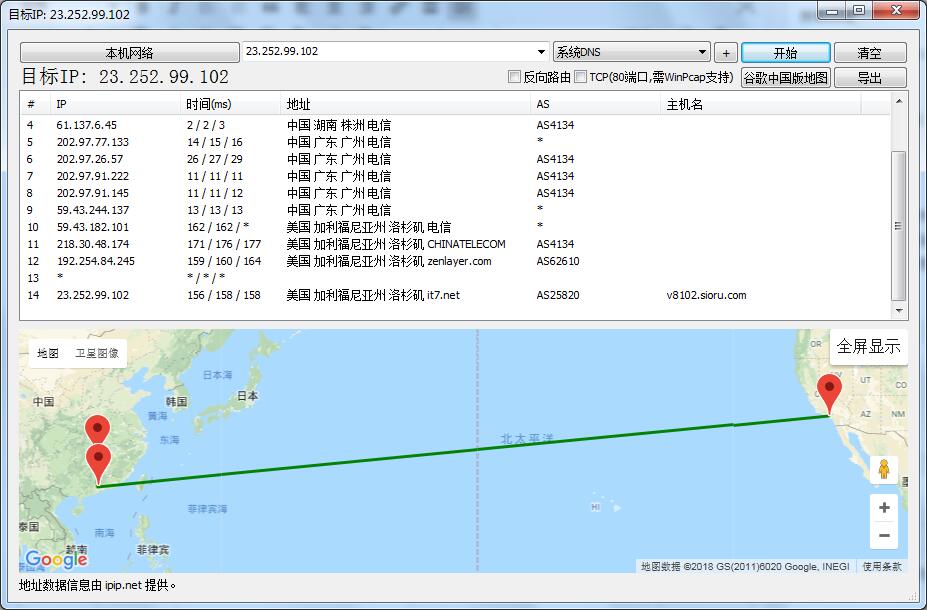This screenshot has width=927, height=610.
Task: Open 全屏显示 fullscreen map
Action: 868,347
